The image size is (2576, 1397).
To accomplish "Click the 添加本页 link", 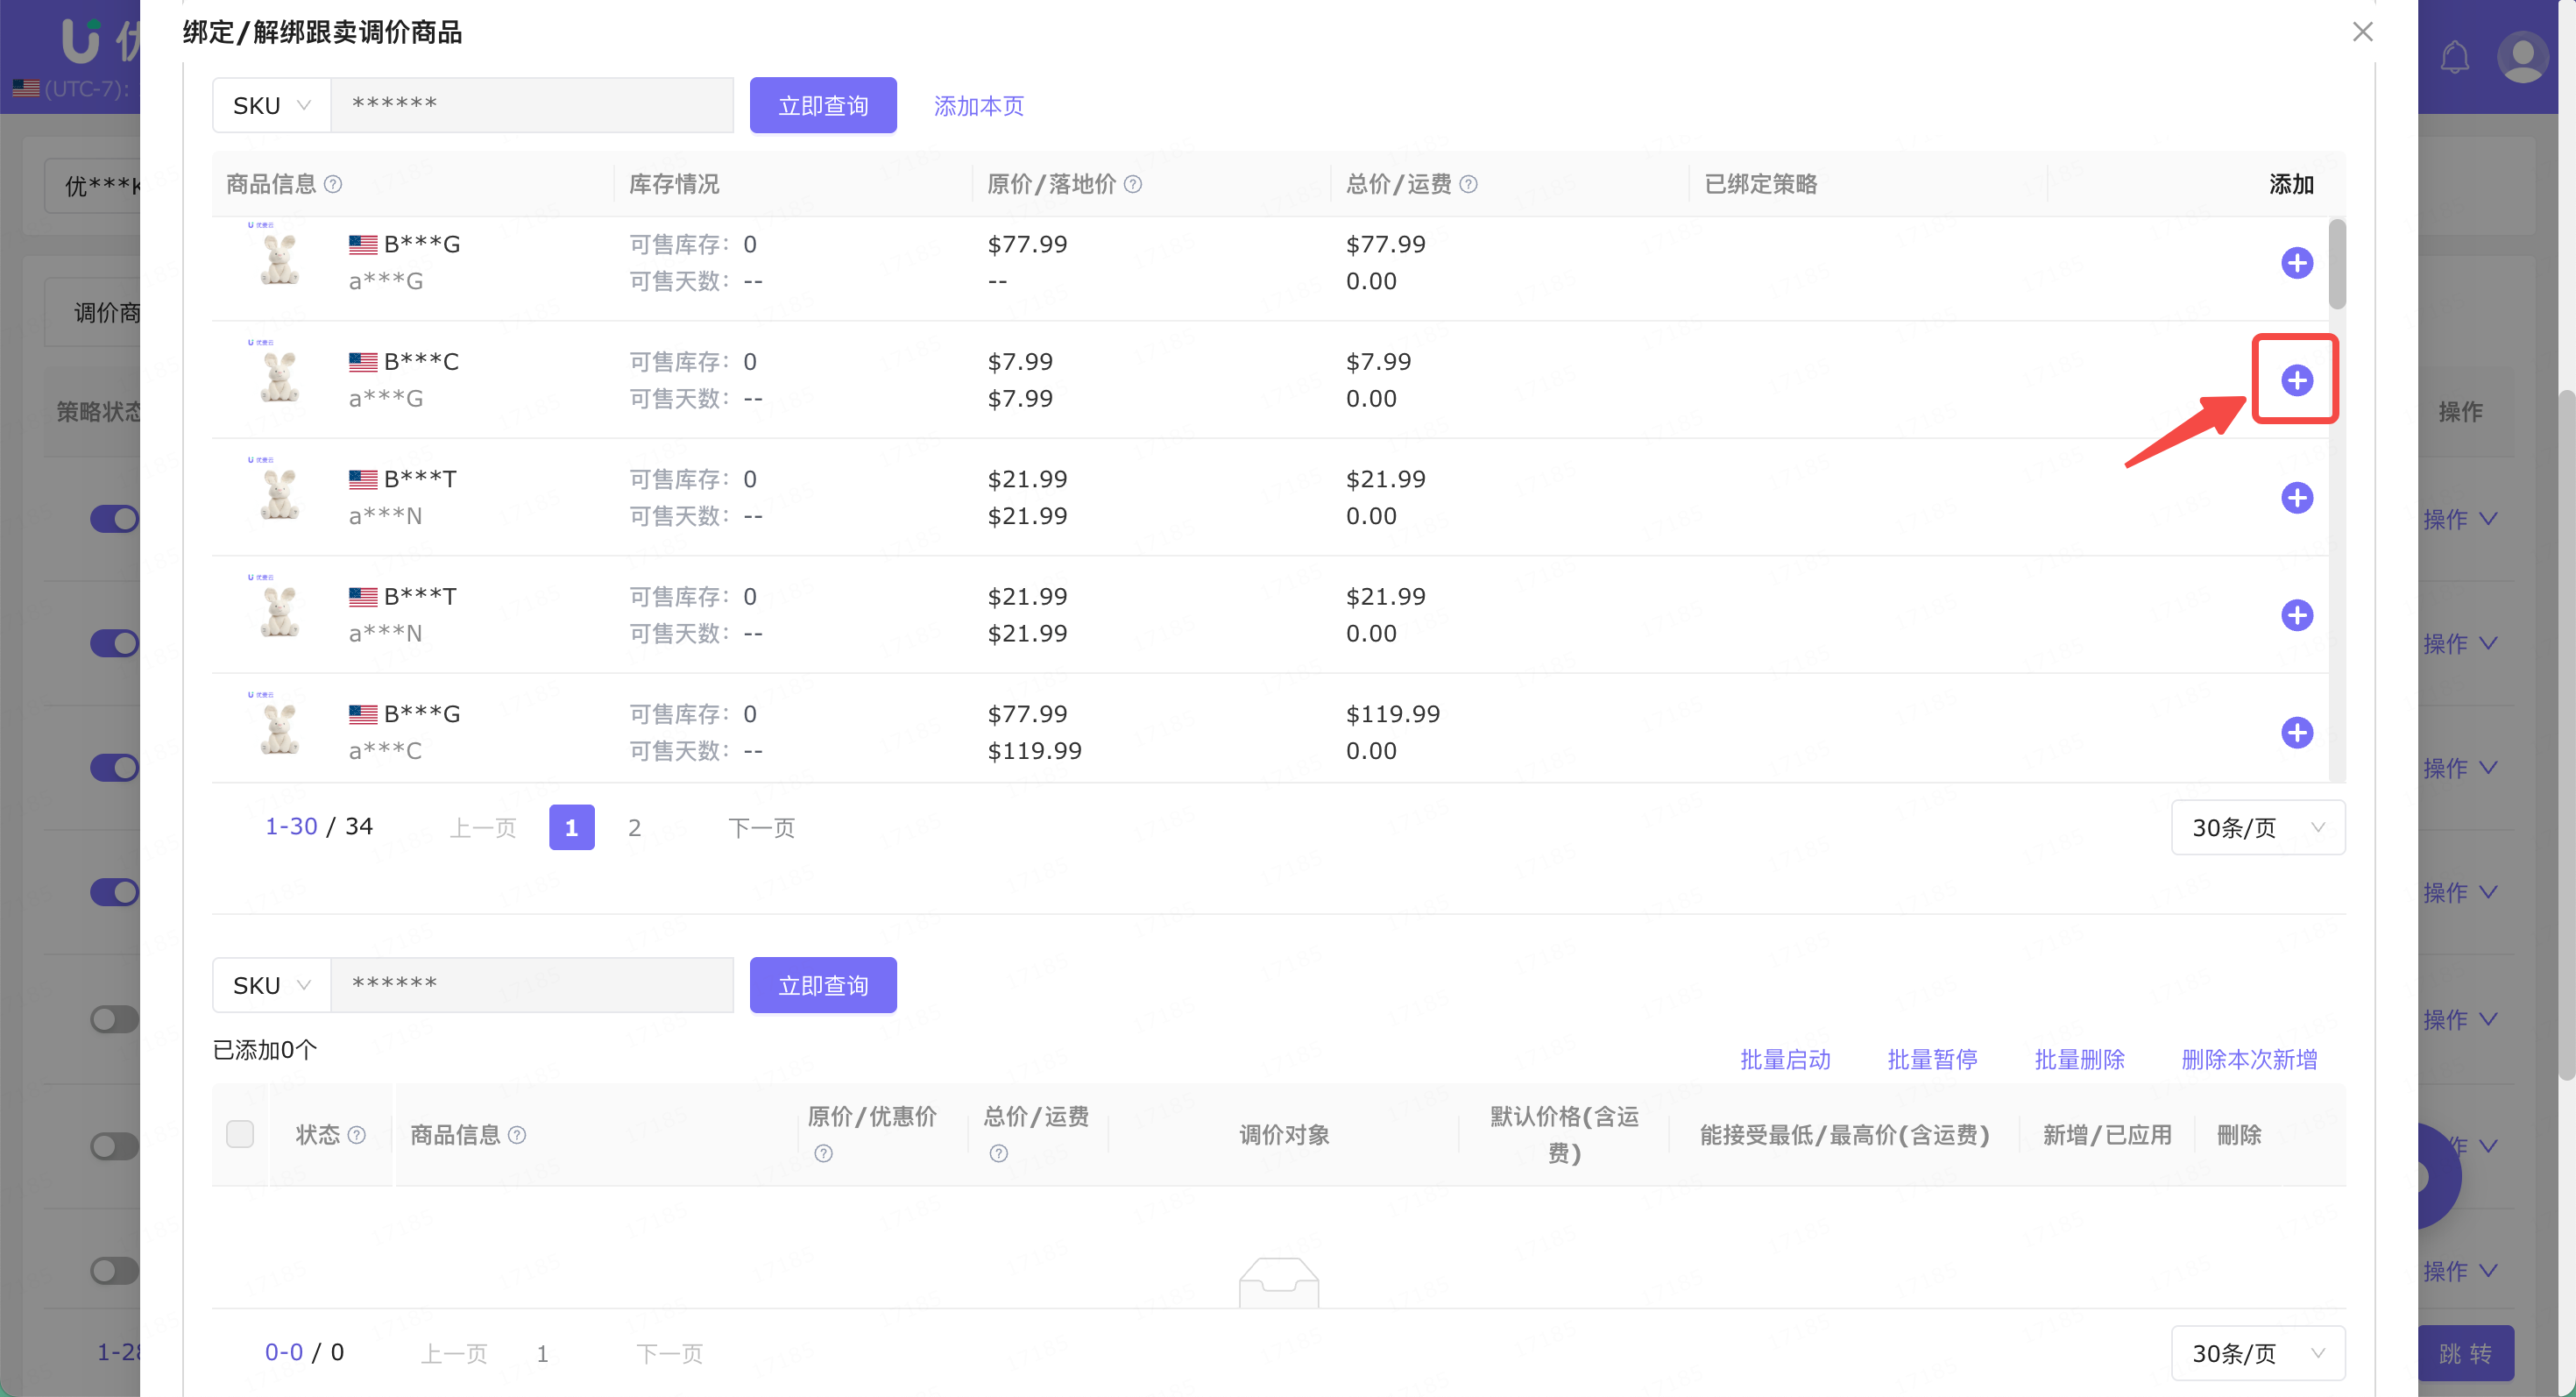I will click(978, 106).
